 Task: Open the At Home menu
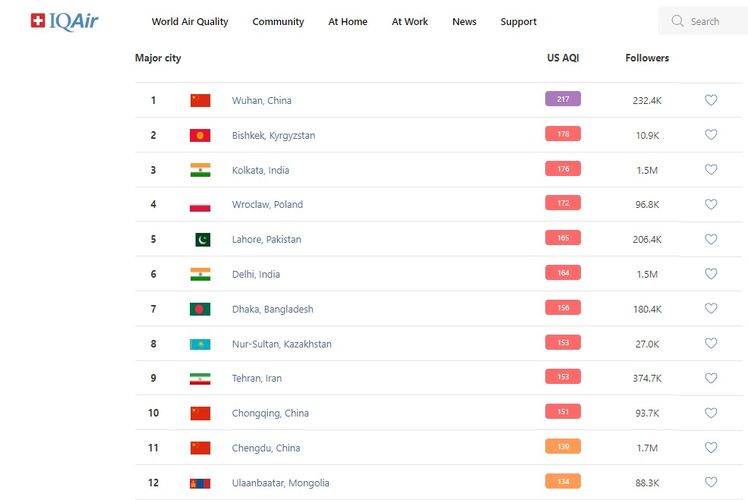(348, 22)
